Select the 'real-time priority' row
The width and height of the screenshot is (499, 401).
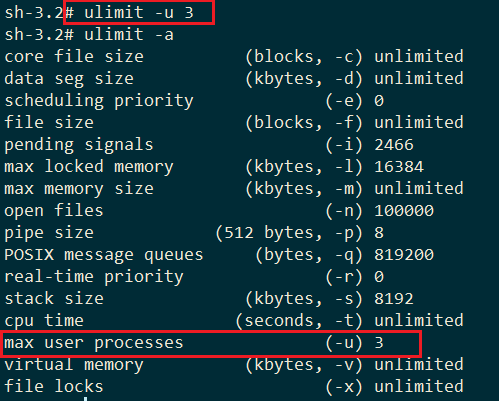[194, 277]
